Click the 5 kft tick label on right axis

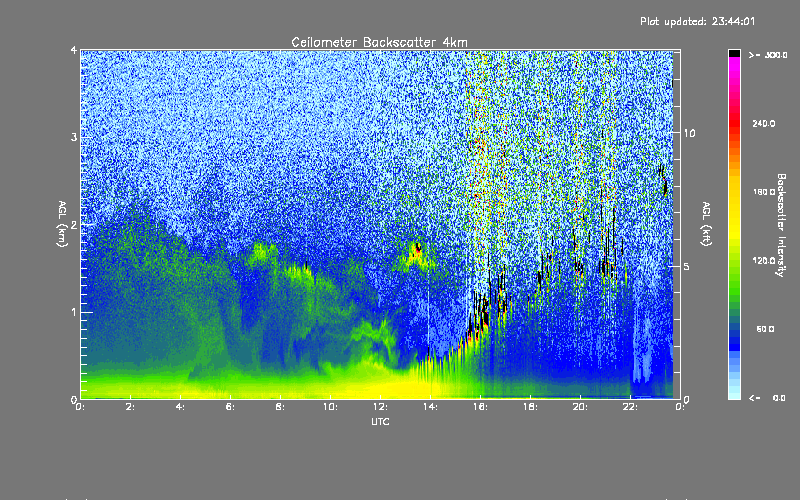687,266
